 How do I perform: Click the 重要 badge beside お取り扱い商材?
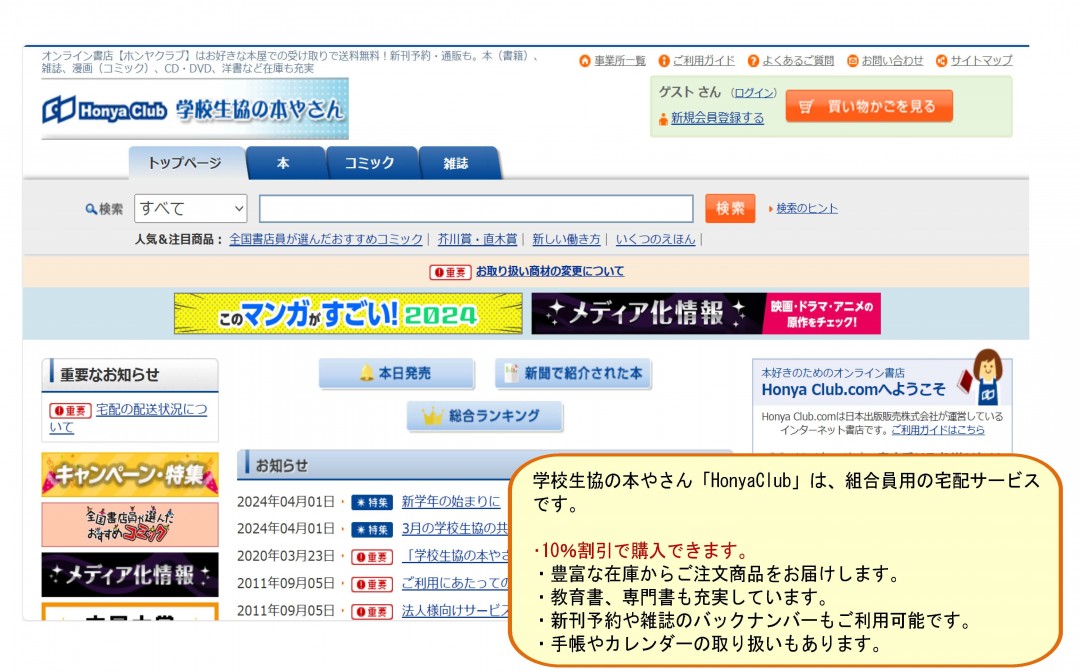[x=450, y=272]
